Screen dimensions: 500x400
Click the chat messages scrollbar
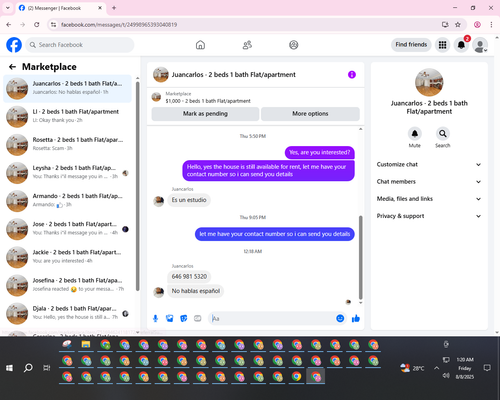tap(360, 257)
